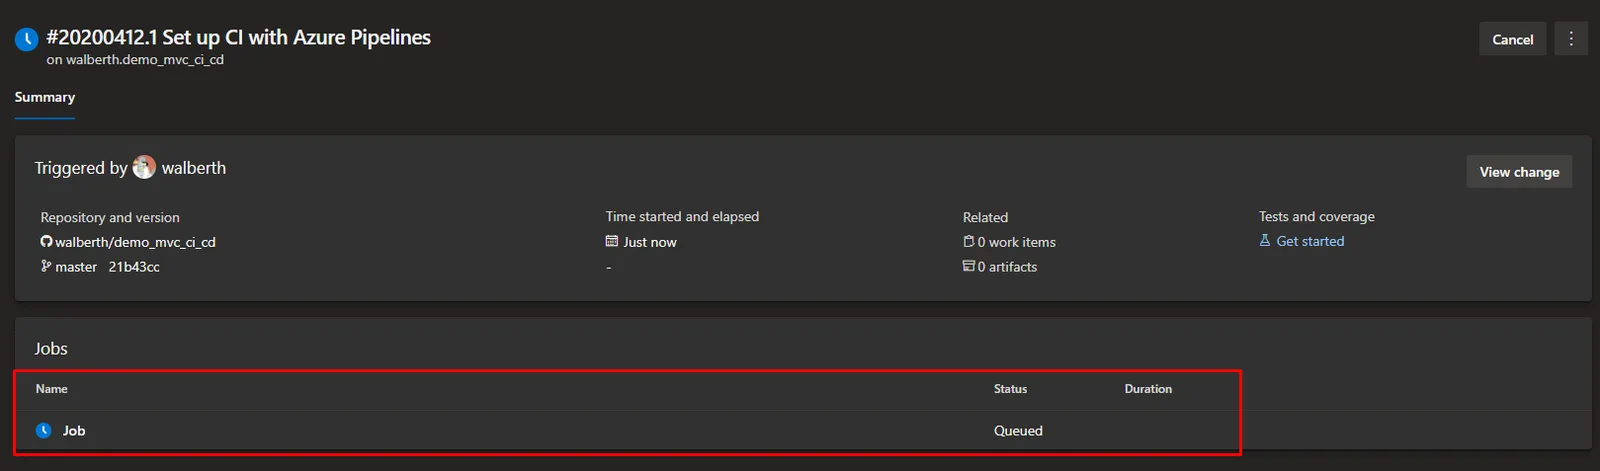The height and width of the screenshot is (471, 1600).
Task: Open the more actions ellipsis menu
Action: (1571, 39)
